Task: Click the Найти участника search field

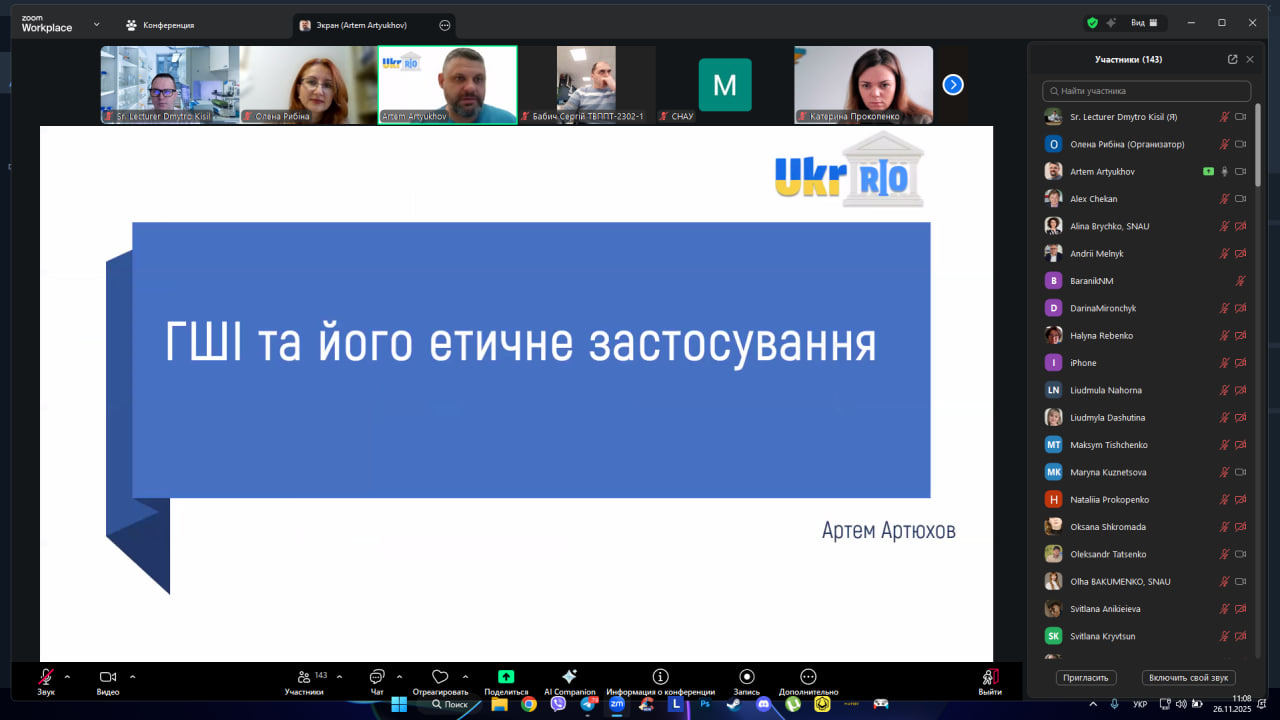Action: [1146, 91]
